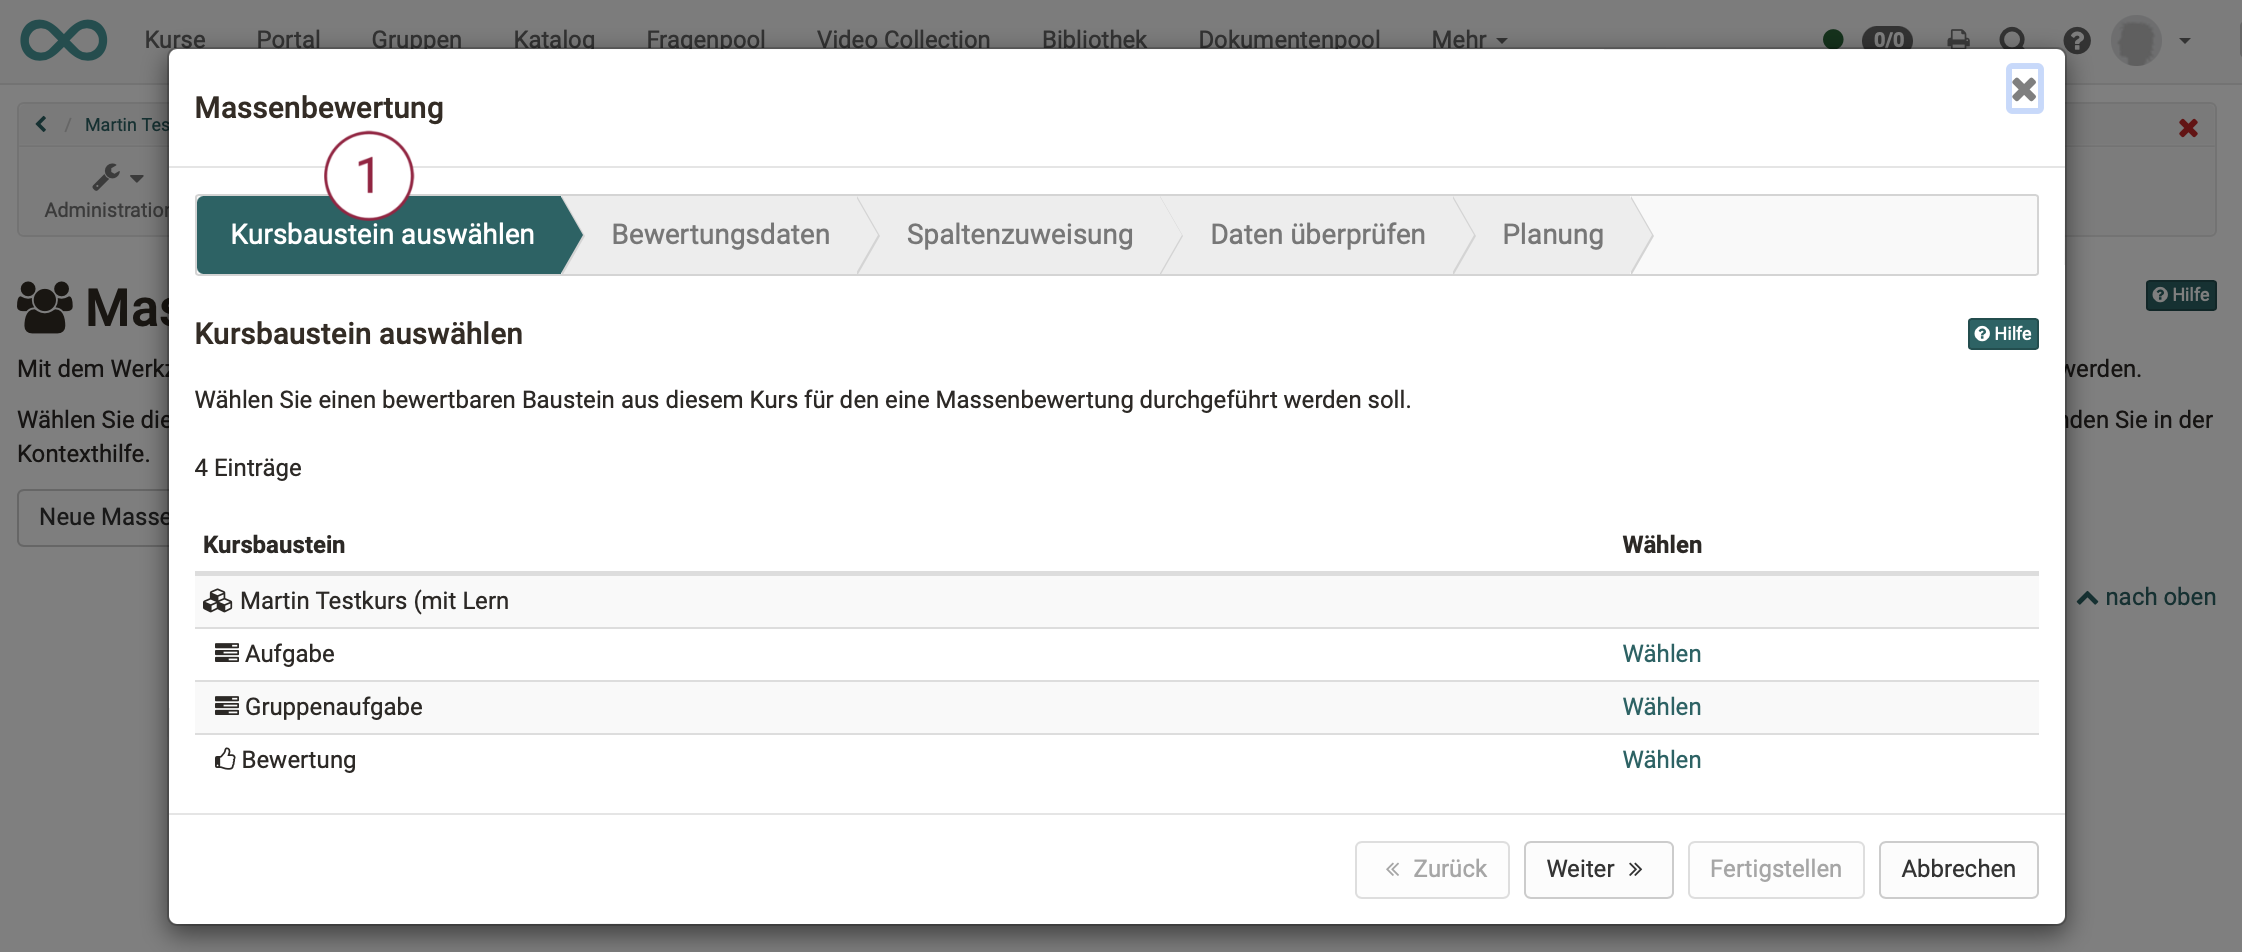This screenshot has width=2242, height=952.
Task: Expand the Mehr menu
Action: click(1469, 40)
